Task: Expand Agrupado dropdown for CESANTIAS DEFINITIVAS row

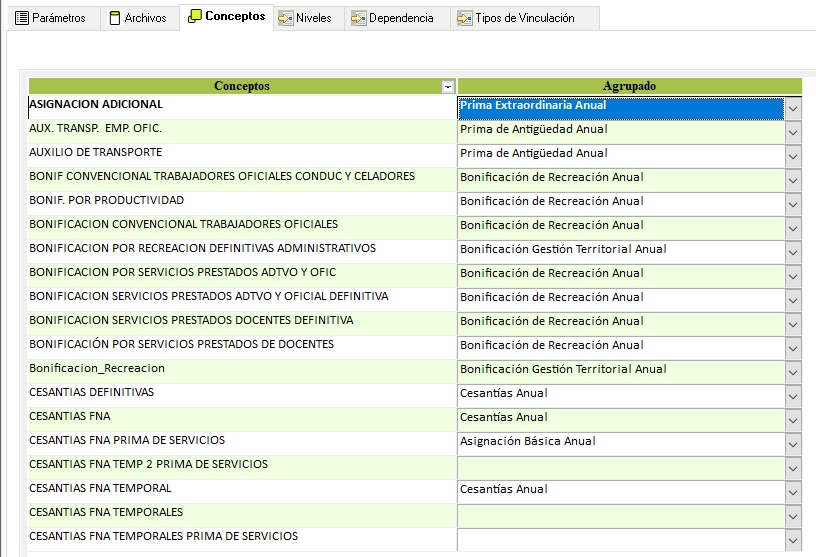Action: click(x=793, y=396)
